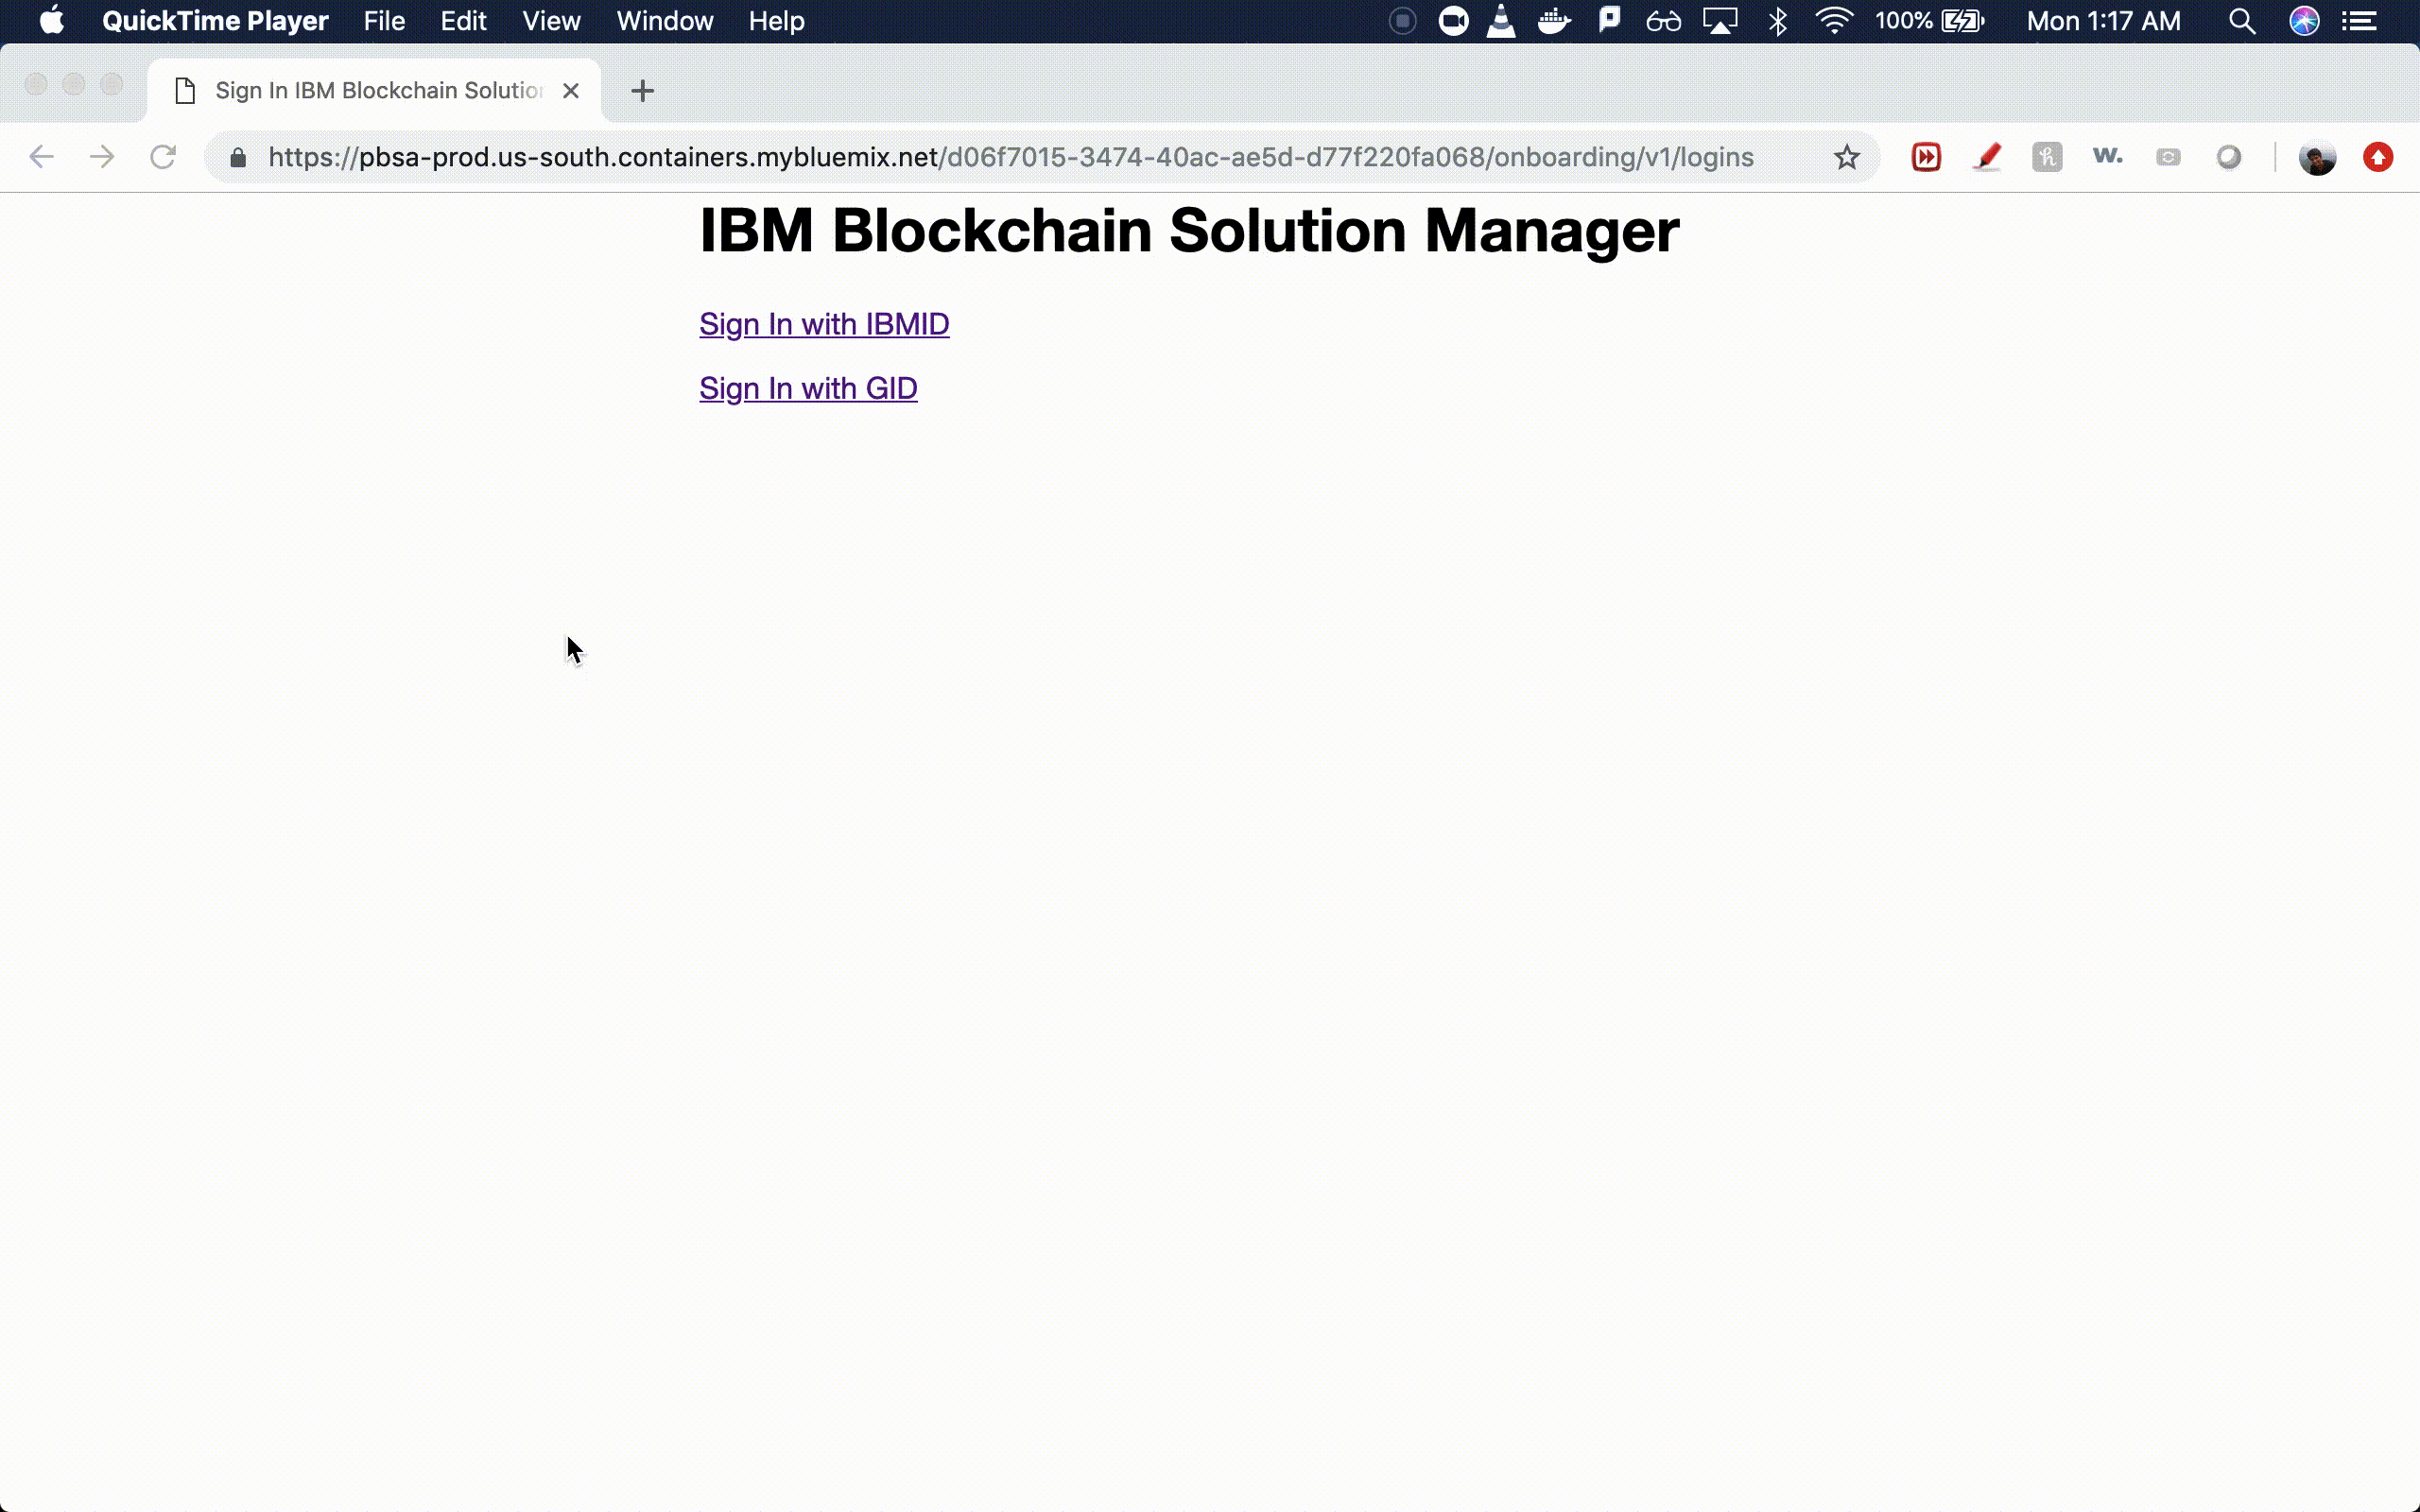This screenshot has height=1512, width=2420.
Task: Open the Apple menu
Action: 51,21
